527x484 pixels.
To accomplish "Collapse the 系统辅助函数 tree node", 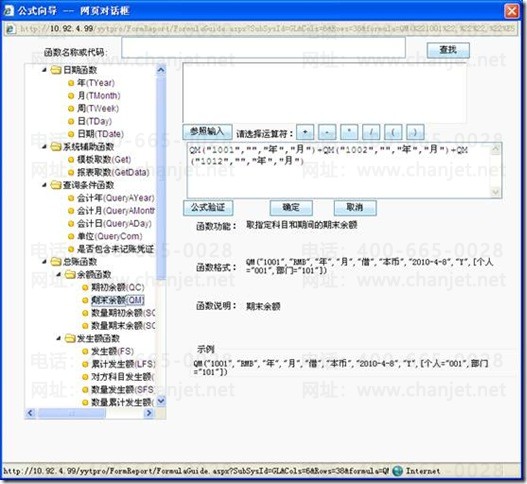I will (44, 147).
